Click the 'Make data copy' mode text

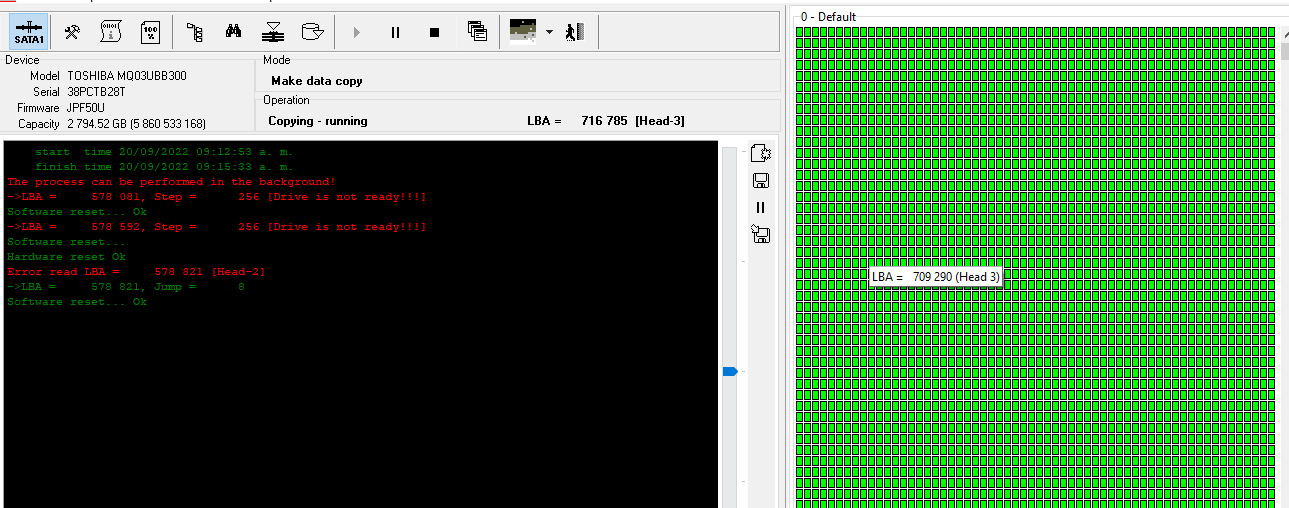[x=317, y=81]
